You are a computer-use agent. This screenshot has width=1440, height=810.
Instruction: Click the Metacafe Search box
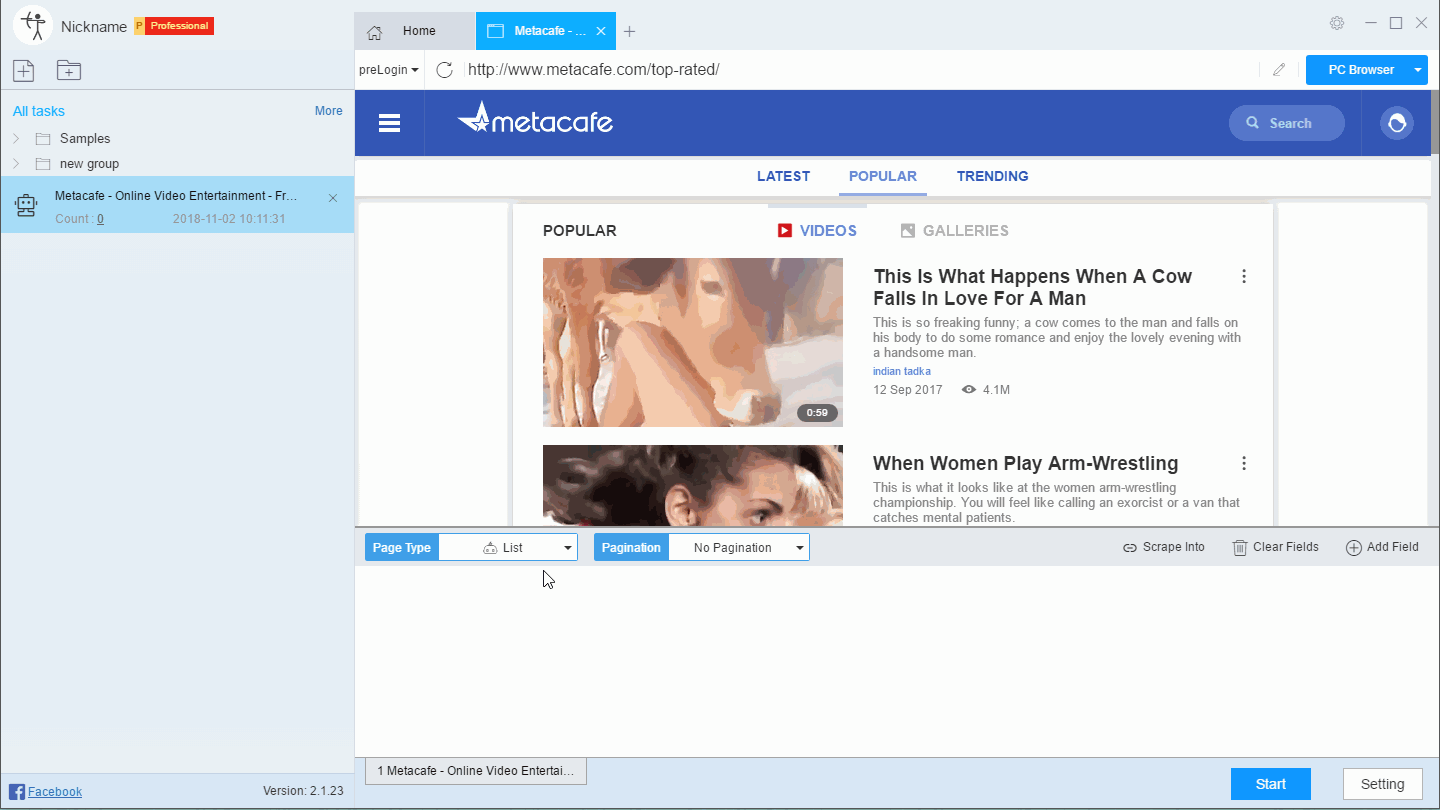coord(1286,123)
